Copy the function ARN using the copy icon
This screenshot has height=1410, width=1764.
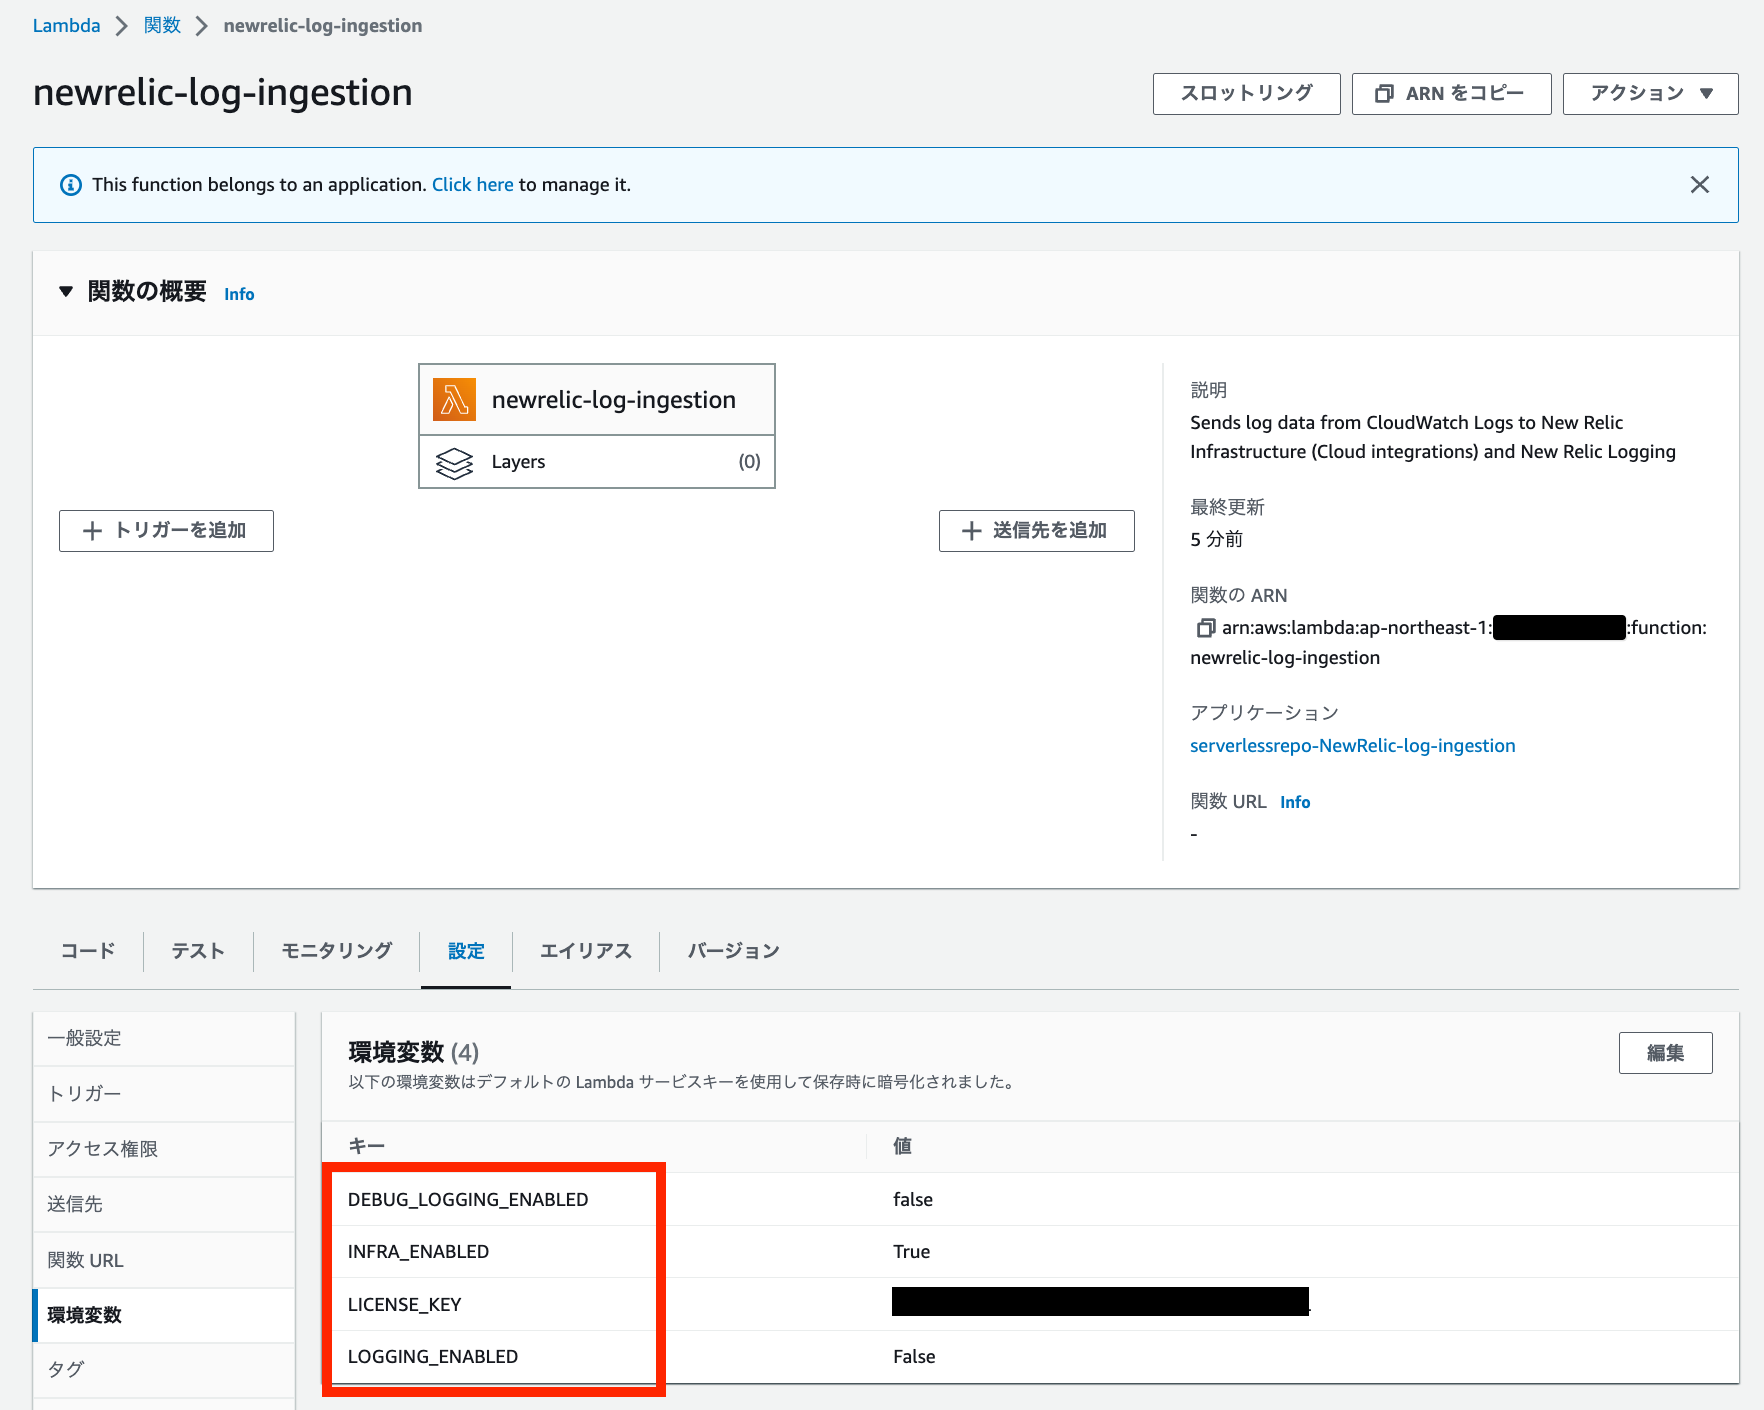(1204, 628)
